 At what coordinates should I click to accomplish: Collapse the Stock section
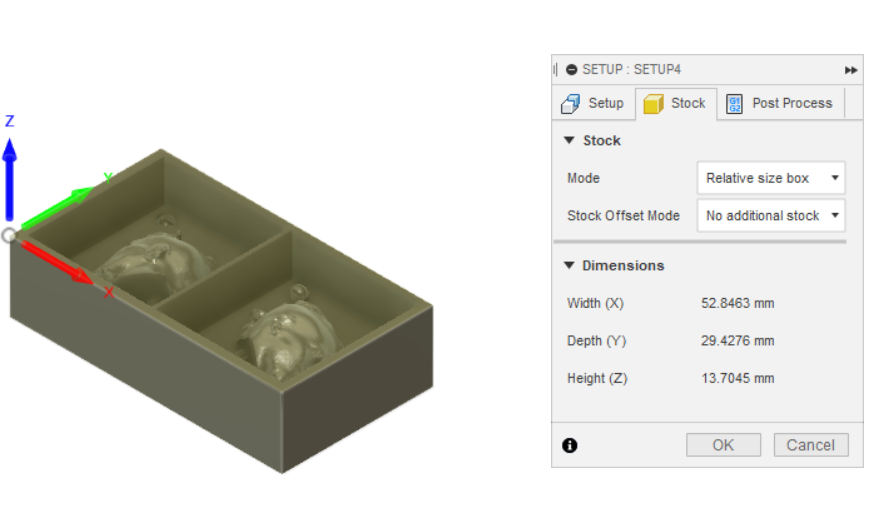(x=569, y=141)
